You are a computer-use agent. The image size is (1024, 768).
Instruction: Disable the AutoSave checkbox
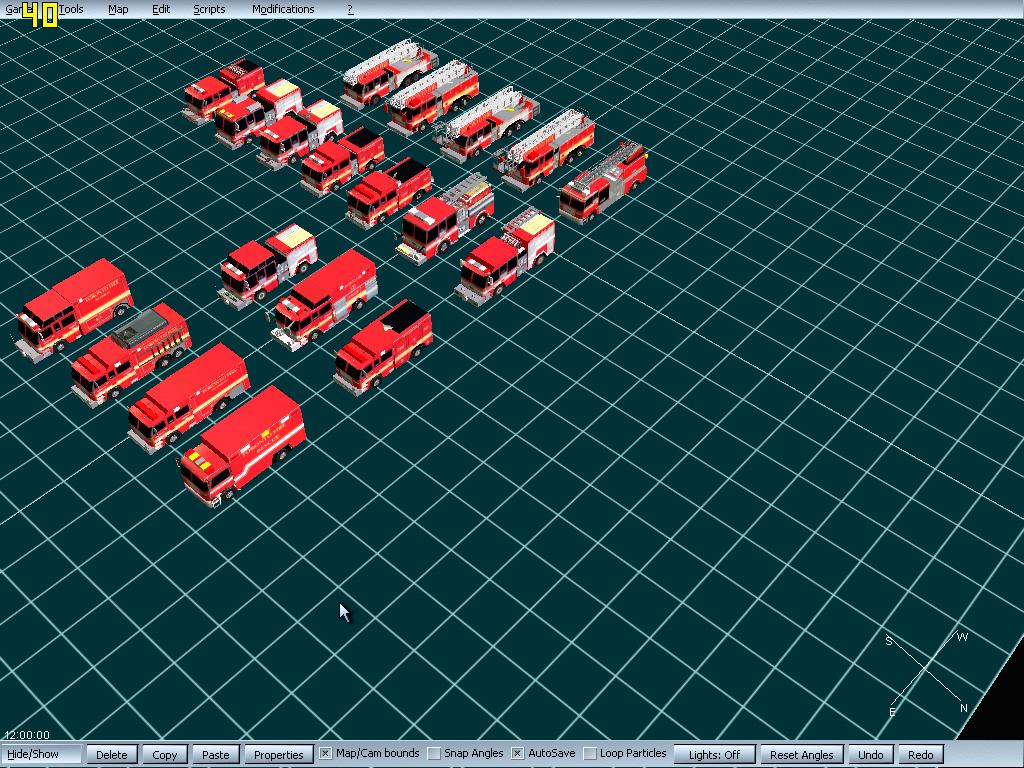click(517, 754)
